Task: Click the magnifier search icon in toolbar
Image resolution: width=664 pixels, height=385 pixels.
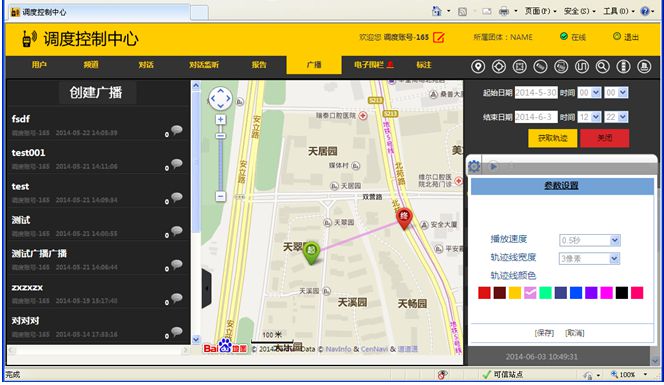Action: [x=603, y=66]
